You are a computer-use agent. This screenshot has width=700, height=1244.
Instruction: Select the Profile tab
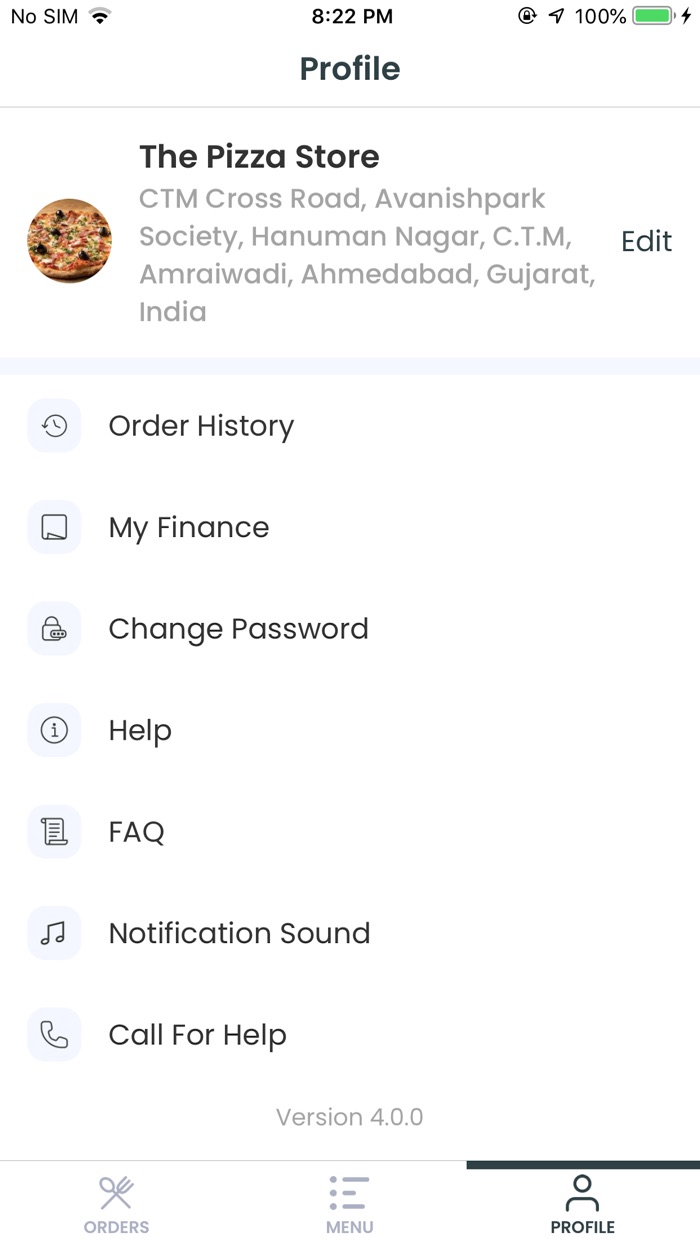click(582, 1204)
